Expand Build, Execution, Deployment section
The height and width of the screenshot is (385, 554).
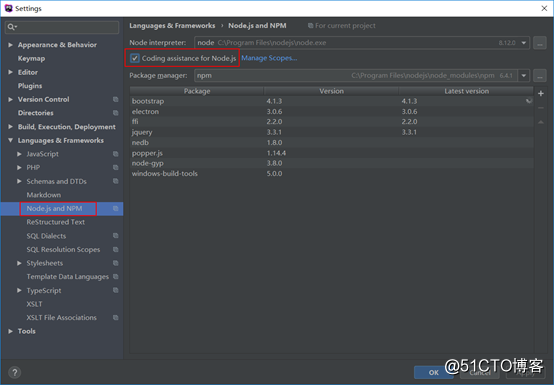click(11, 126)
